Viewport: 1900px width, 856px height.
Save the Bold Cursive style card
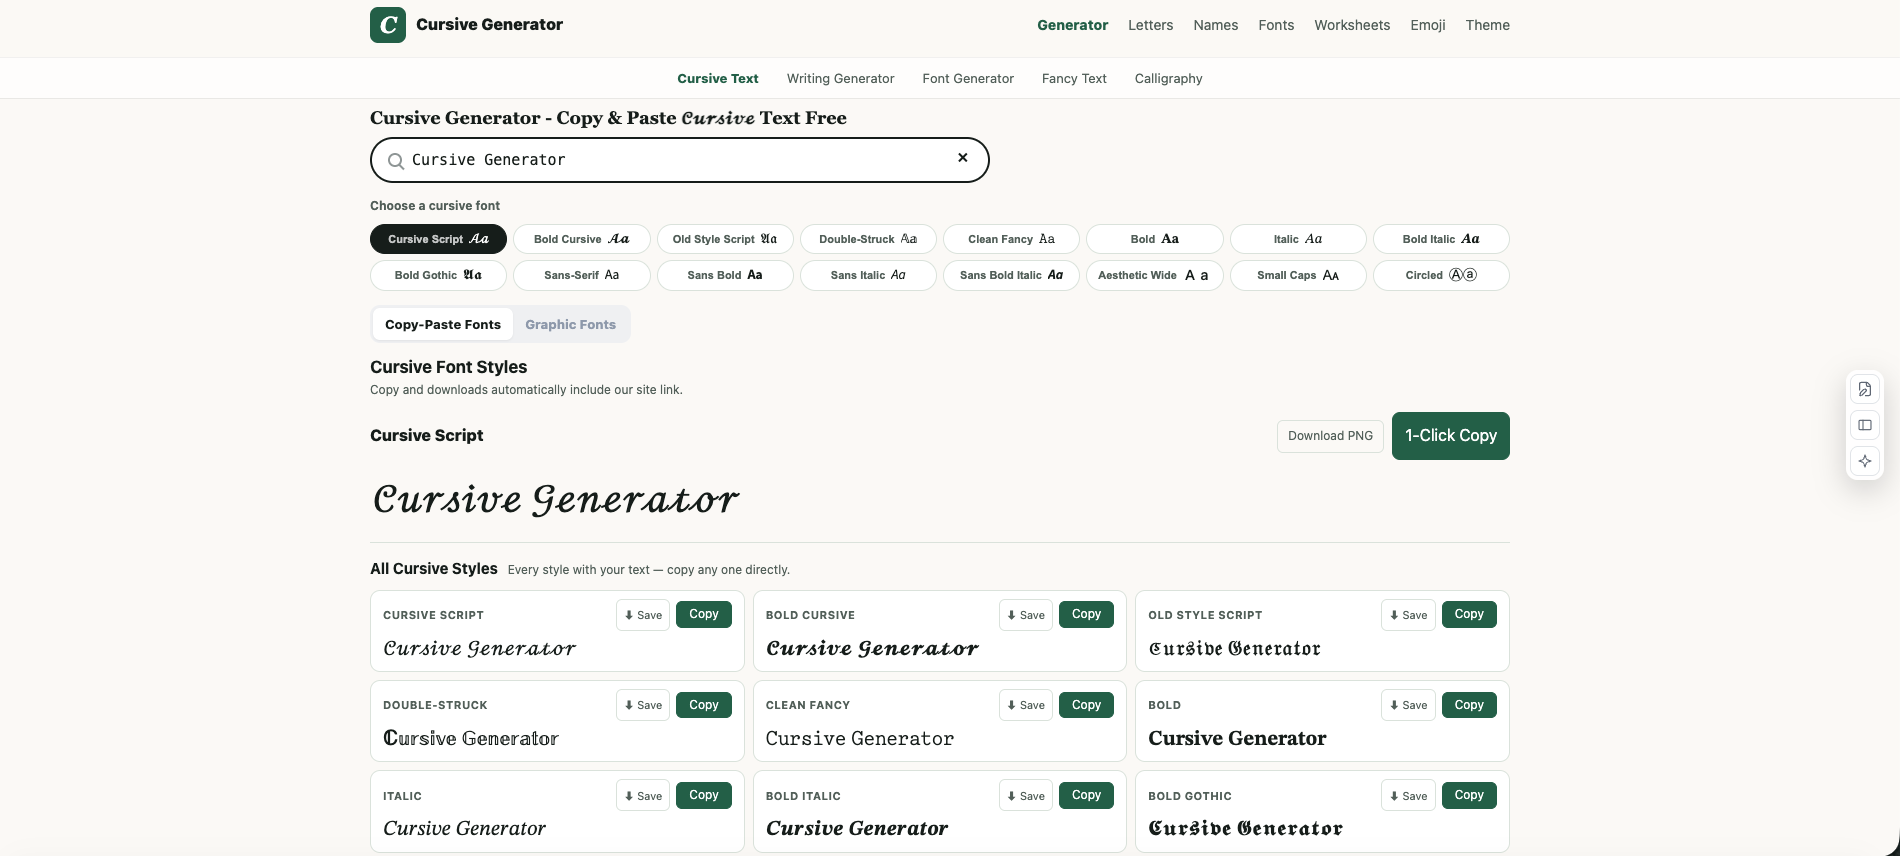click(1026, 615)
